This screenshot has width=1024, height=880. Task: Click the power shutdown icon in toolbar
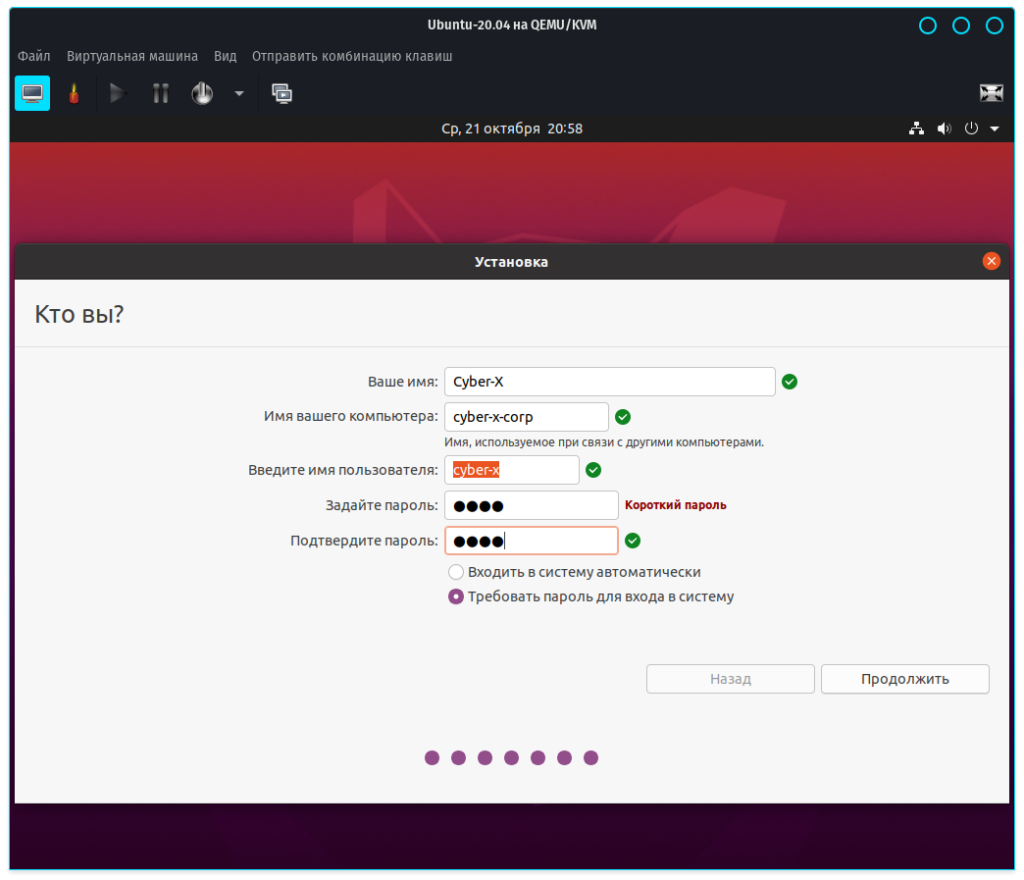click(x=202, y=93)
